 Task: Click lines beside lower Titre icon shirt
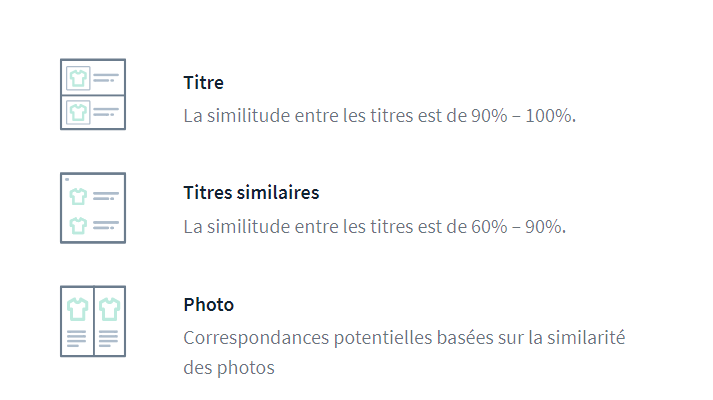106,112
